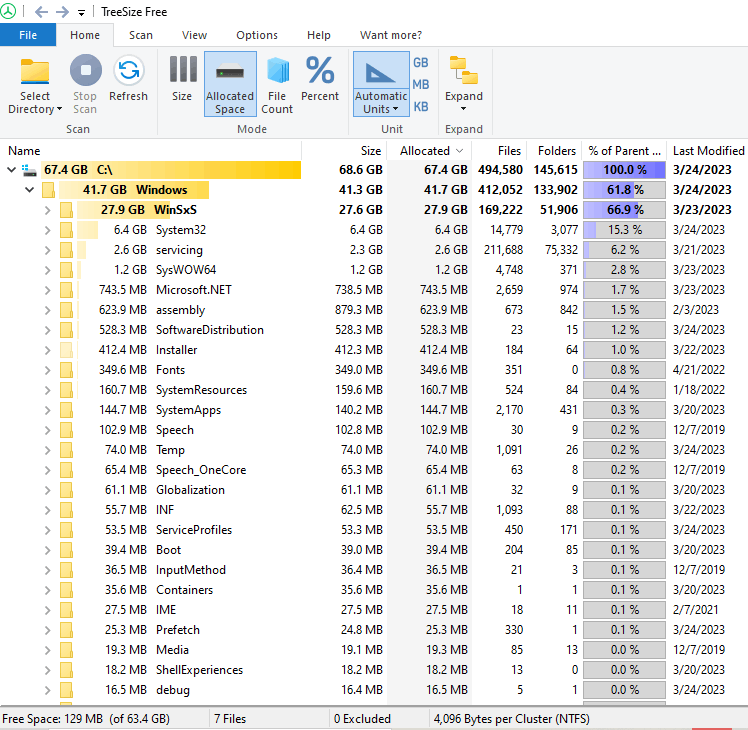
Task: Sort by the Allocated column header
Action: (429, 151)
